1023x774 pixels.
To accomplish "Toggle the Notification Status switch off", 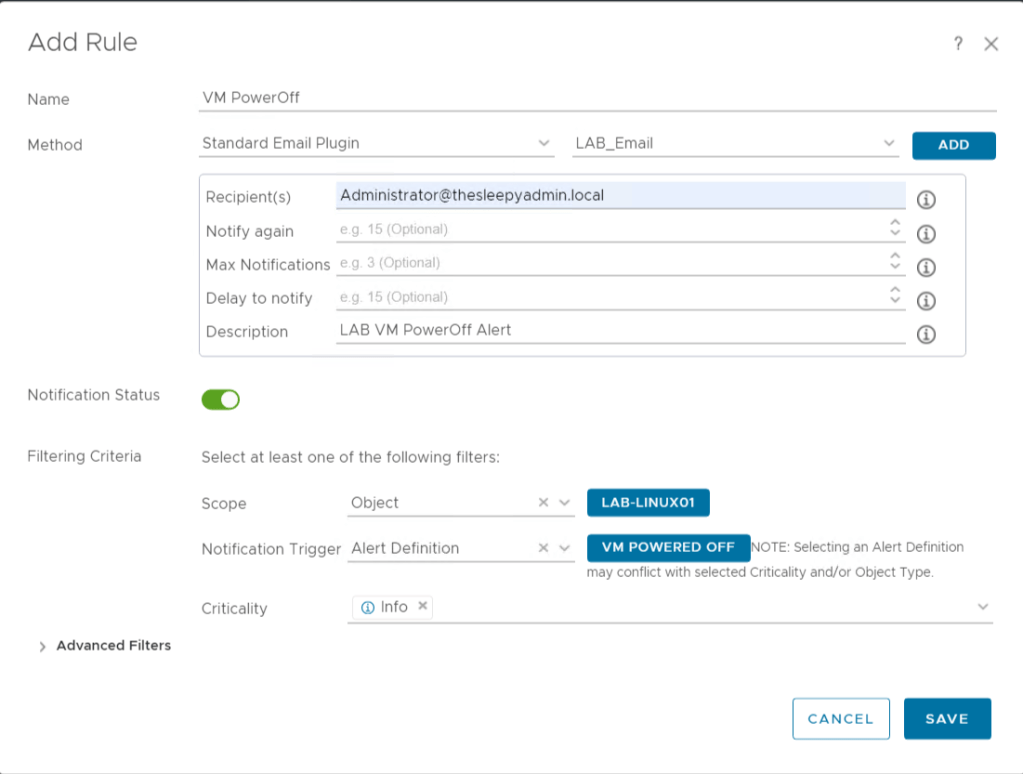I will 221,400.
